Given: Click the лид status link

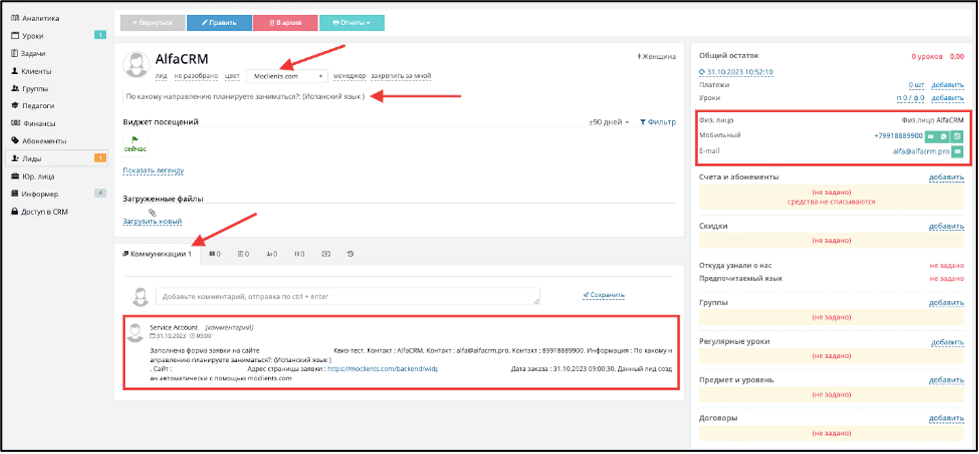Looking at the screenshot, I should [x=162, y=76].
